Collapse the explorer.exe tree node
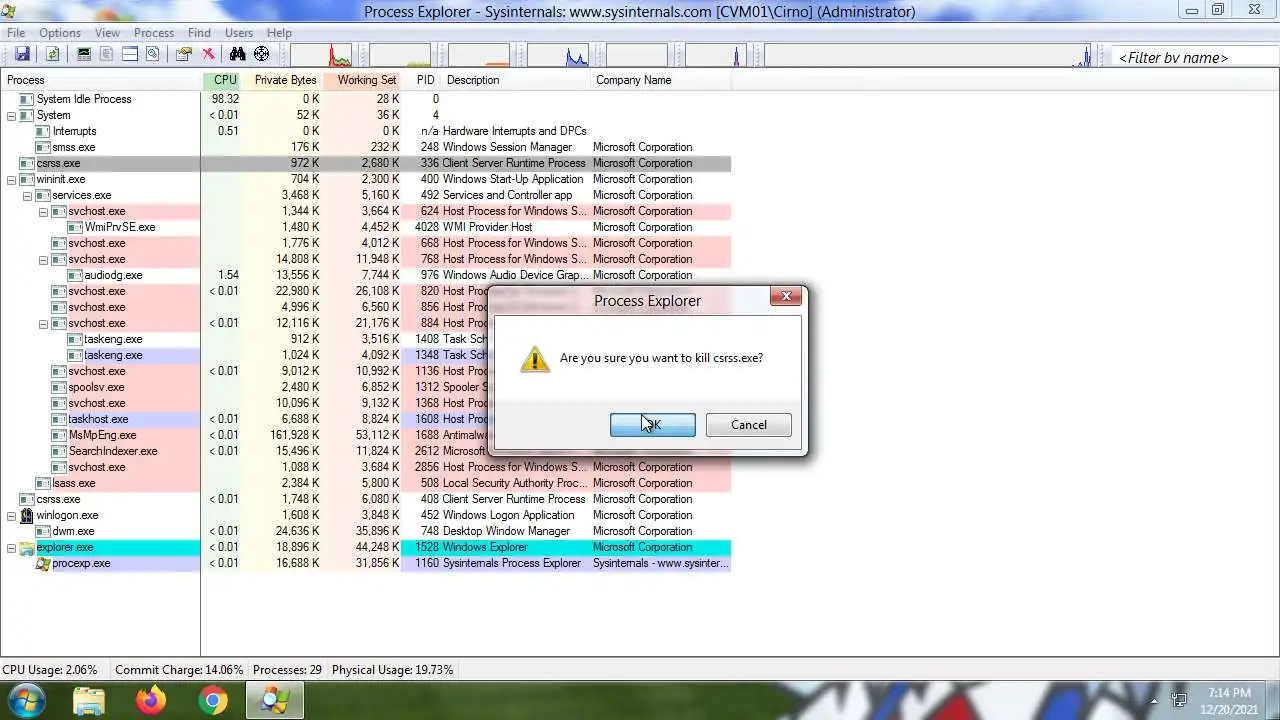The image size is (1280, 720). pyautogui.click(x=11, y=547)
